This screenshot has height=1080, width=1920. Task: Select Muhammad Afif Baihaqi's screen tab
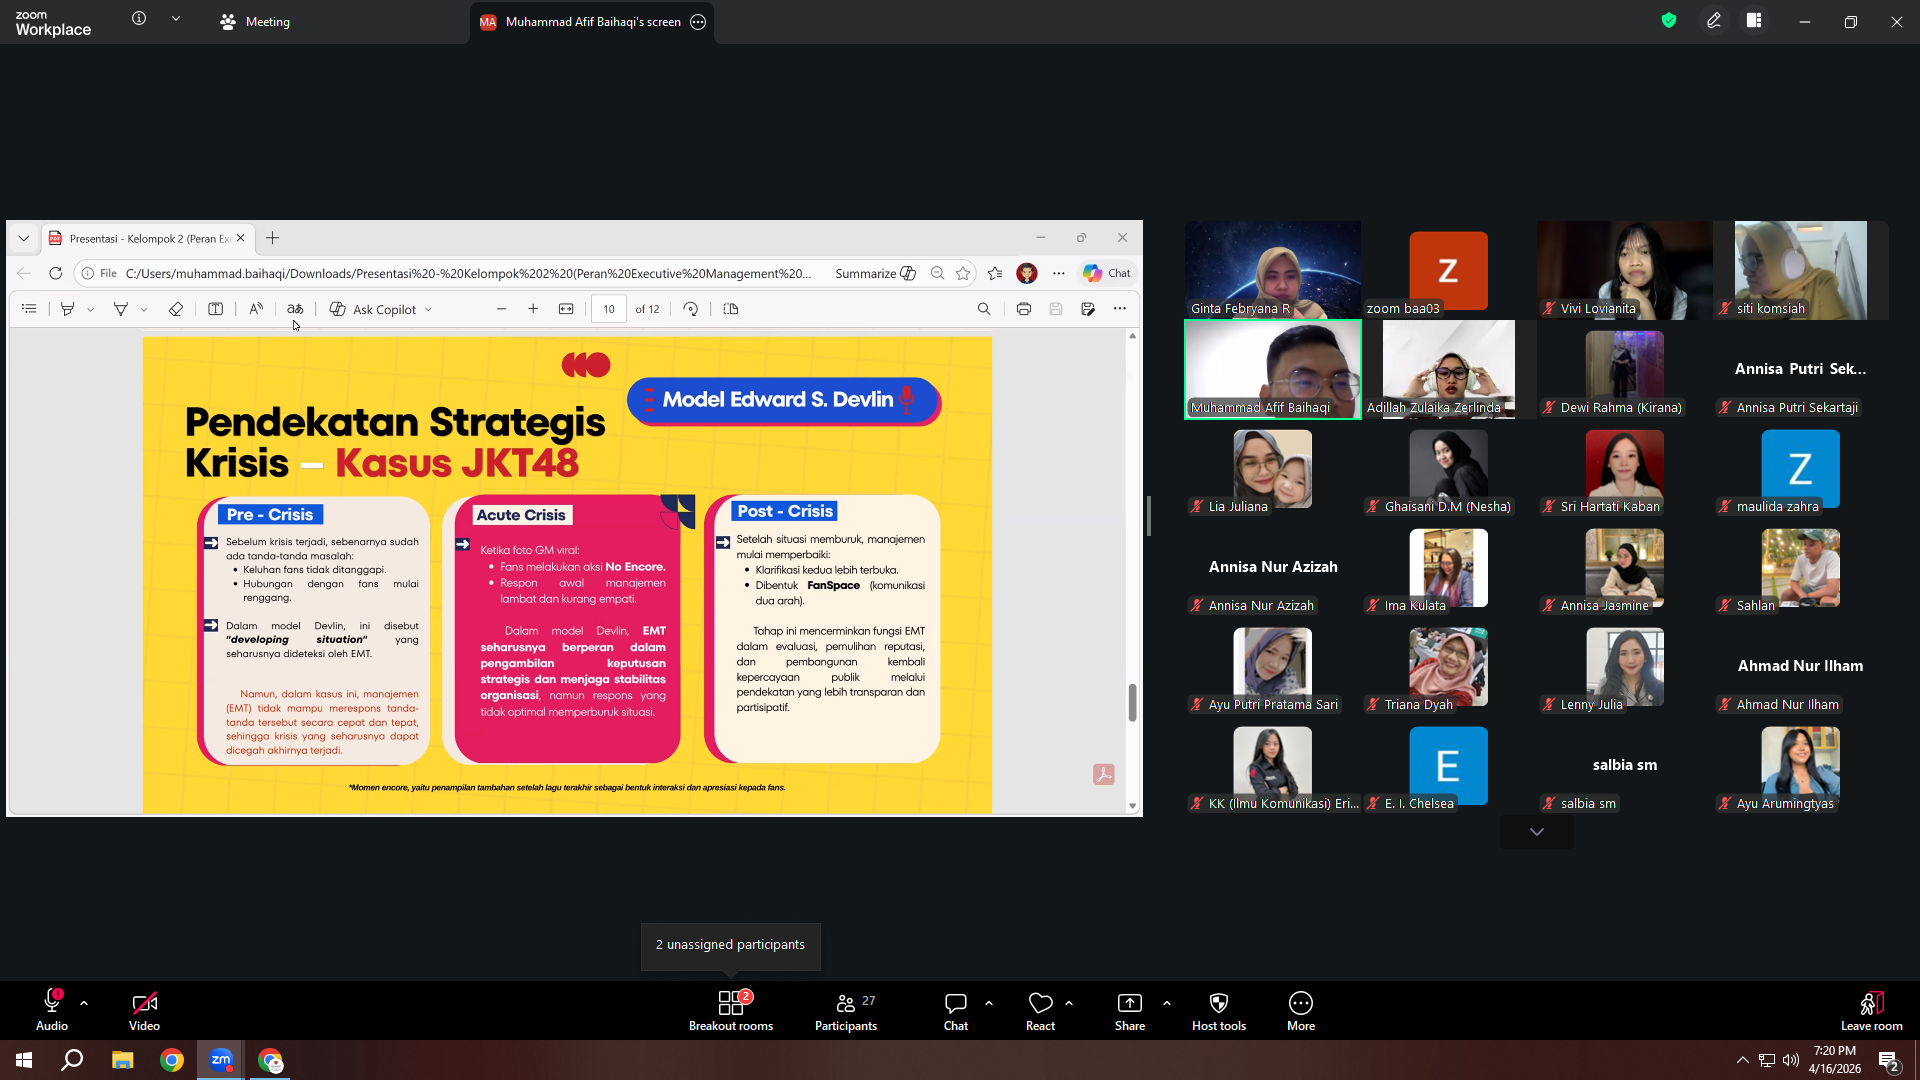592,22
